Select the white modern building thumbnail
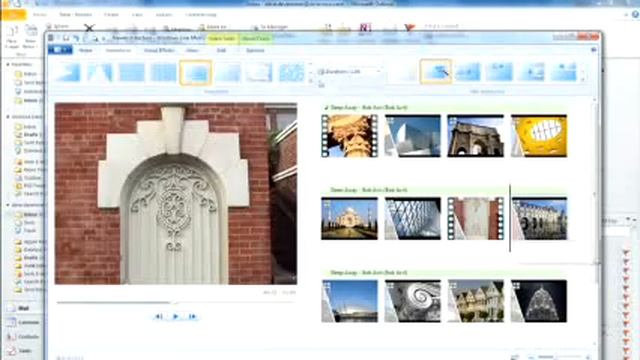This screenshot has height=360, width=640. click(x=413, y=136)
